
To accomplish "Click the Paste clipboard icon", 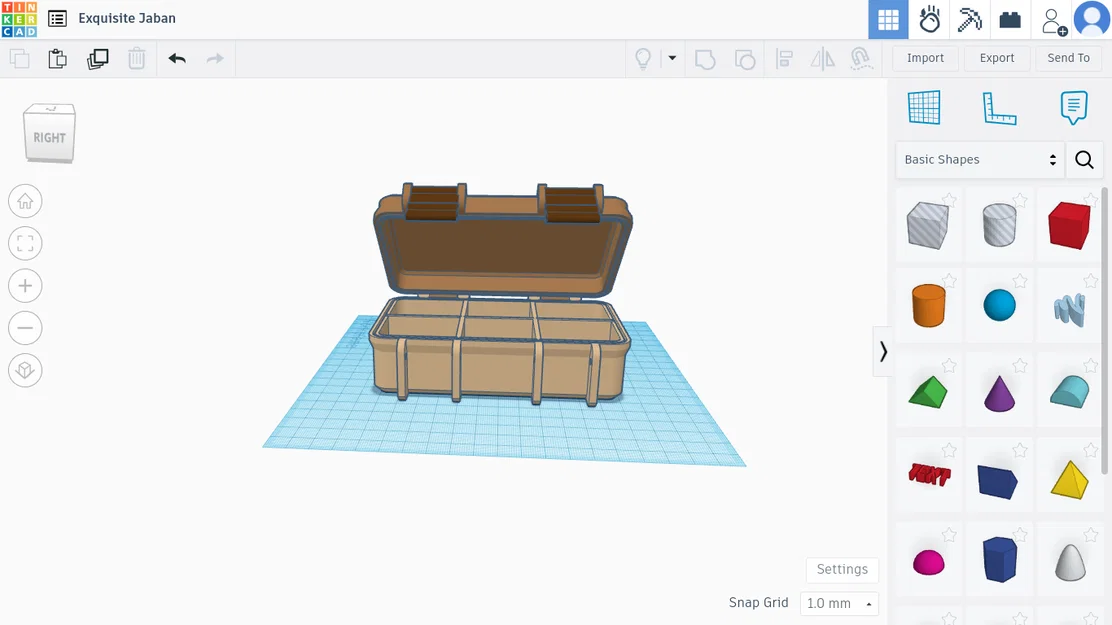I will [x=57, y=58].
